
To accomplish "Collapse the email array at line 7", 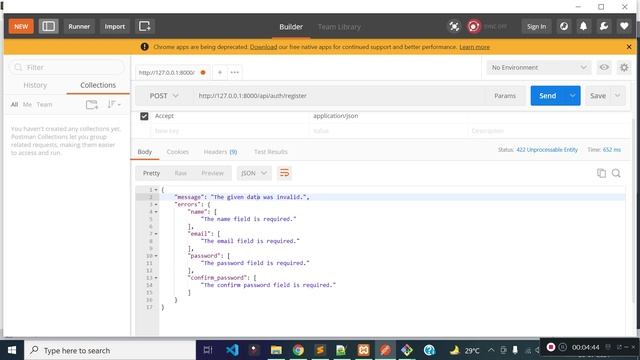I will (x=156, y=234).
